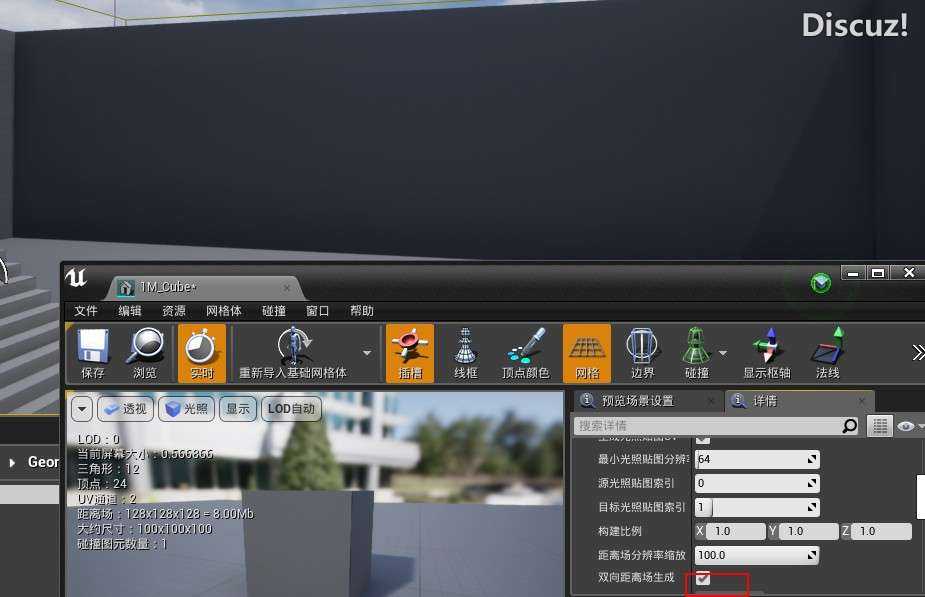Enable the 线框 (Wireframe) view icon
925x597 pixels.
click(465, 347)
